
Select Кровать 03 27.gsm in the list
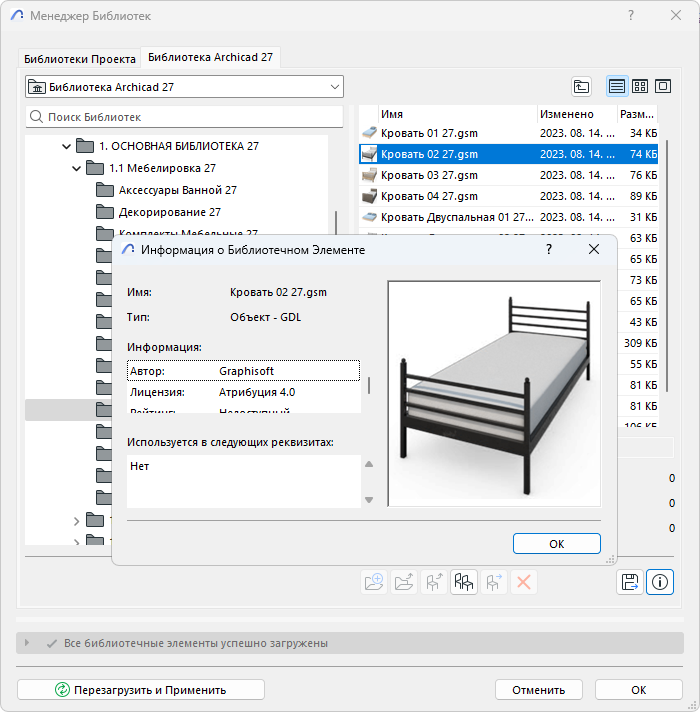pos(508,175)
